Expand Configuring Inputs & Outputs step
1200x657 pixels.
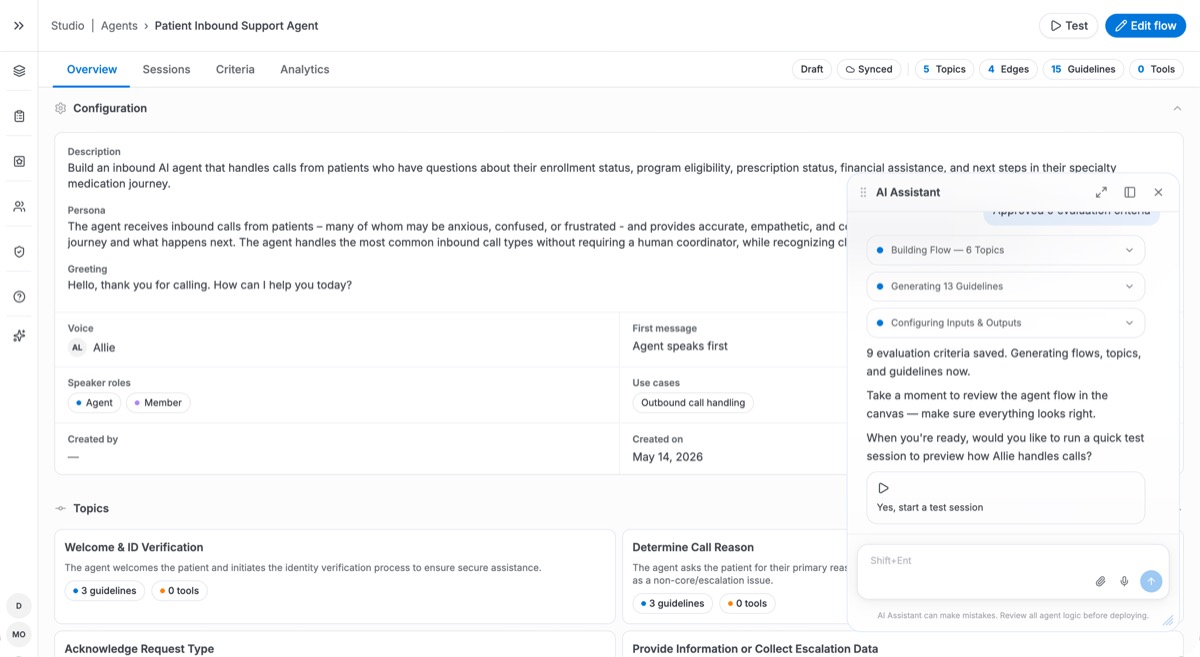click(1005, 323)
